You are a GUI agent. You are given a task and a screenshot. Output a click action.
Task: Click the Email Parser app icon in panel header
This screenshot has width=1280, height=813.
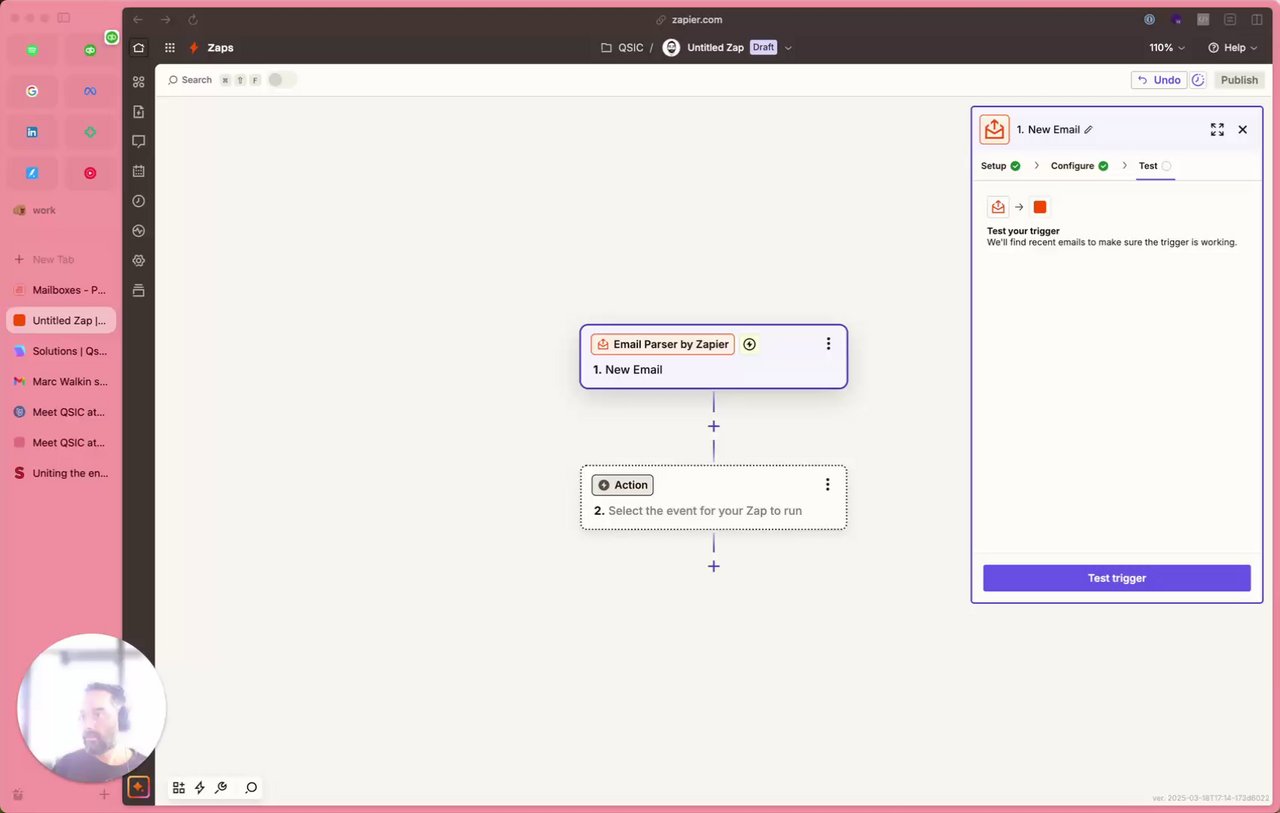pos(994,129)
